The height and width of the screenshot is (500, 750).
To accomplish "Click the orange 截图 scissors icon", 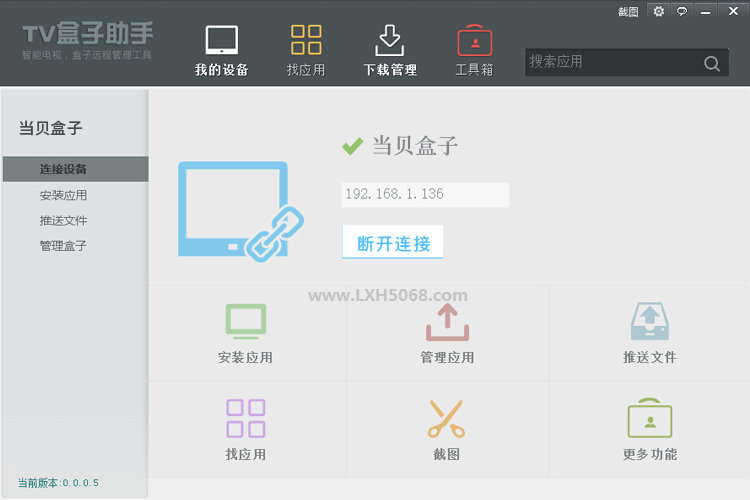I will [447, 419].
